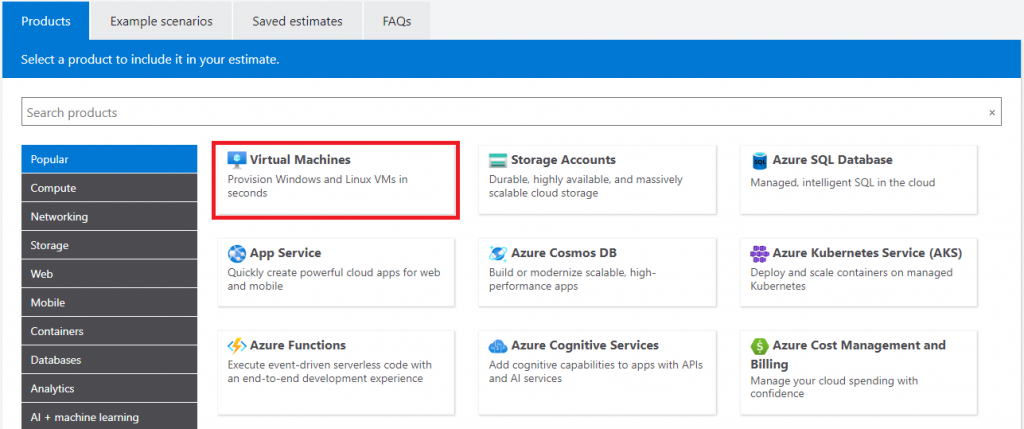This screenshot has width=1024, height=429.
Task: Click the Azure SQL Database icon
Action: click(x=760, y=160)
